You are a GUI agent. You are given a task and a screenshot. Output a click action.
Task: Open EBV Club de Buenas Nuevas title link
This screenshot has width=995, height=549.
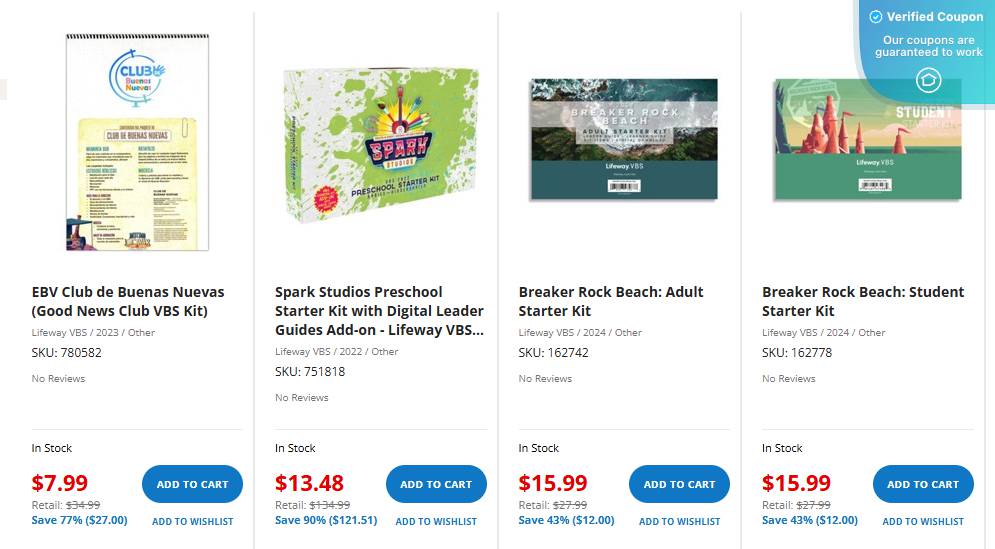[128, 301]
